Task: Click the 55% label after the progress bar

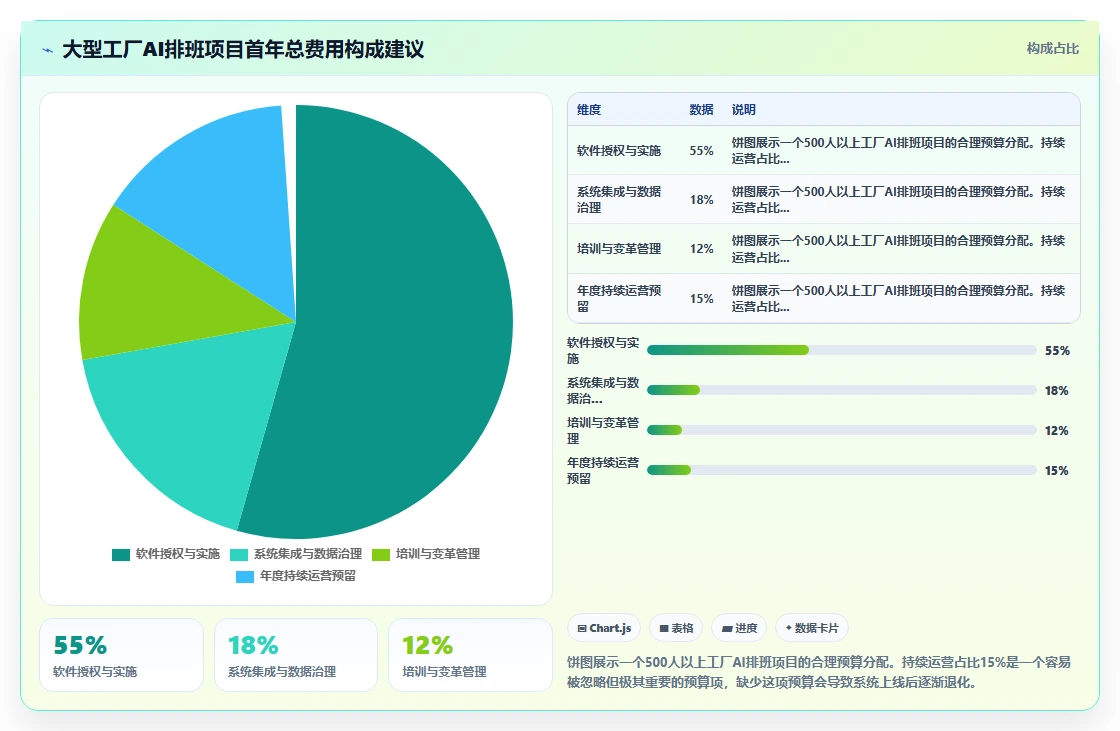Action: click(x=1057, y=351)
